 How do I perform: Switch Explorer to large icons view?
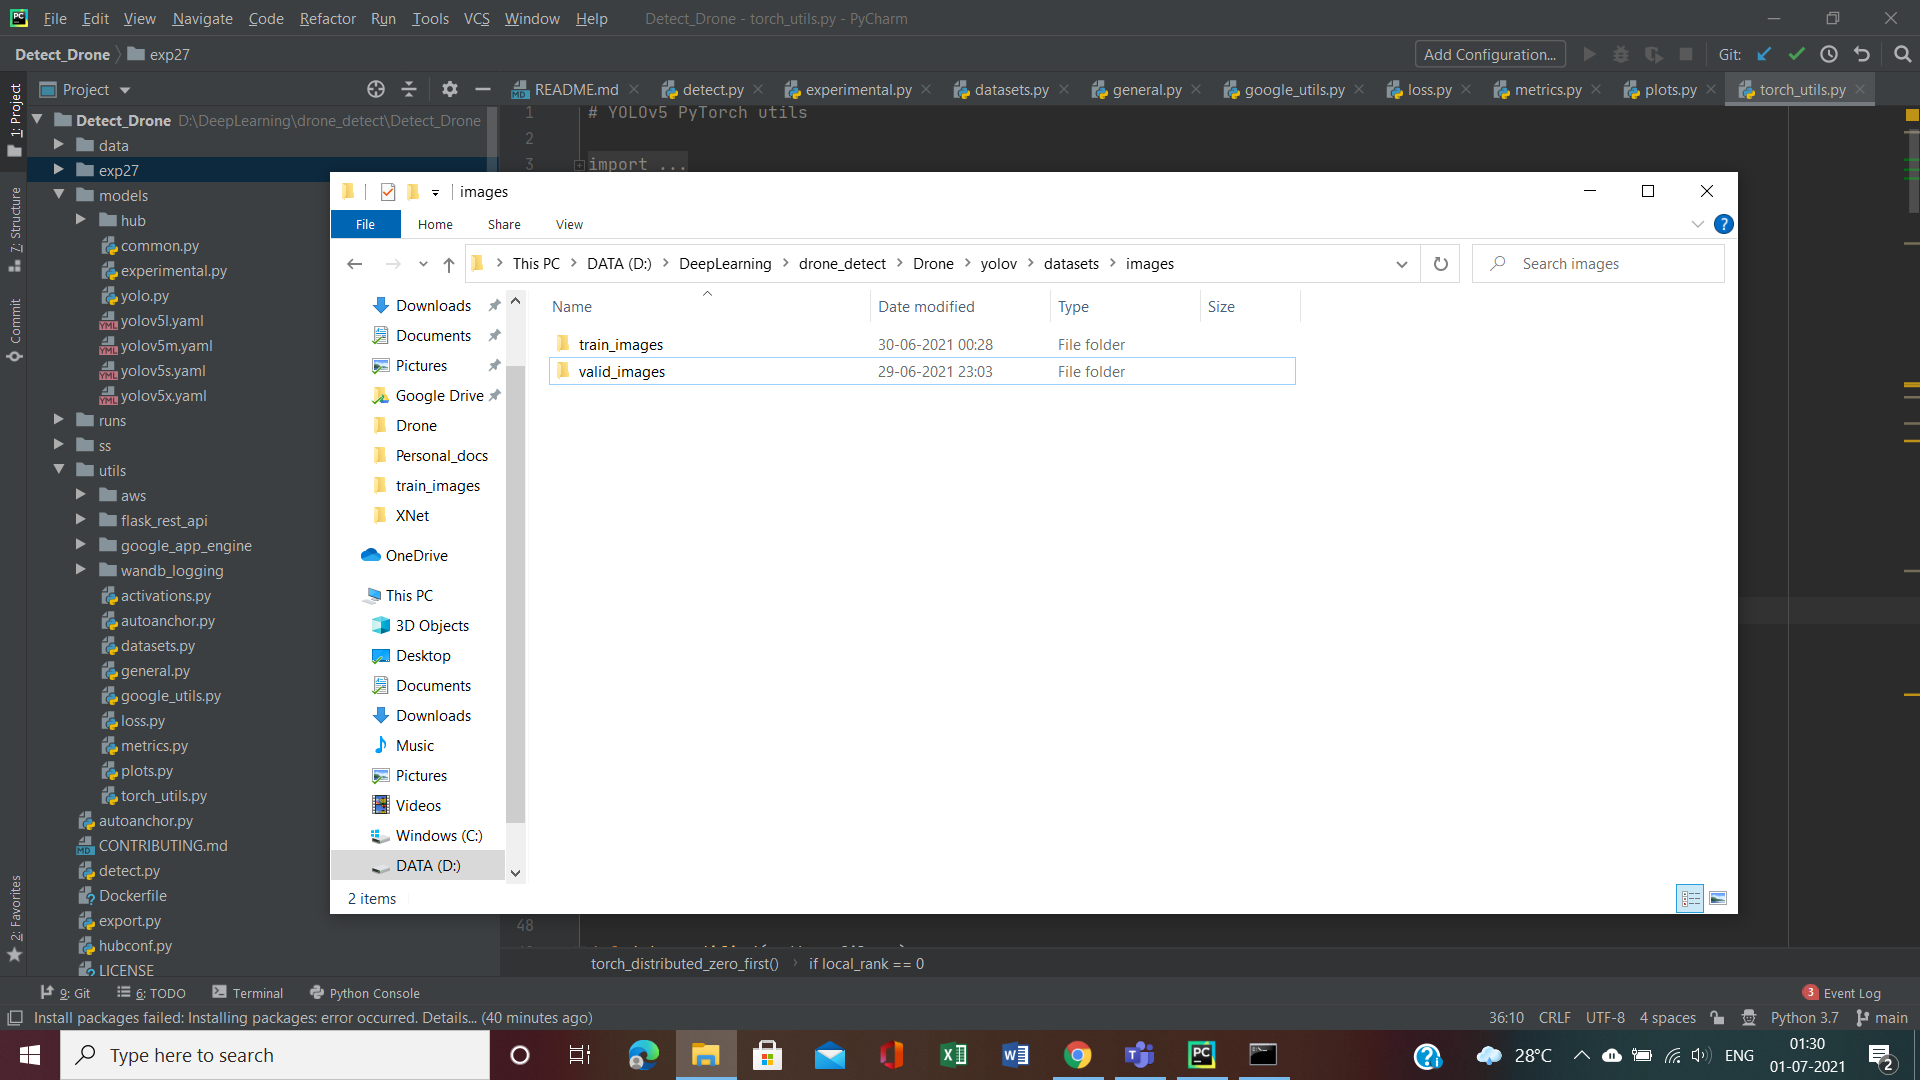[x=1718, y=898]
